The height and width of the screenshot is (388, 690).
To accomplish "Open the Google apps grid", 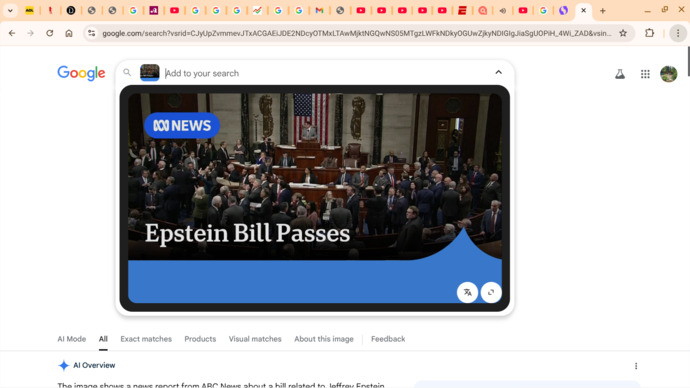I will pos(645,74).
